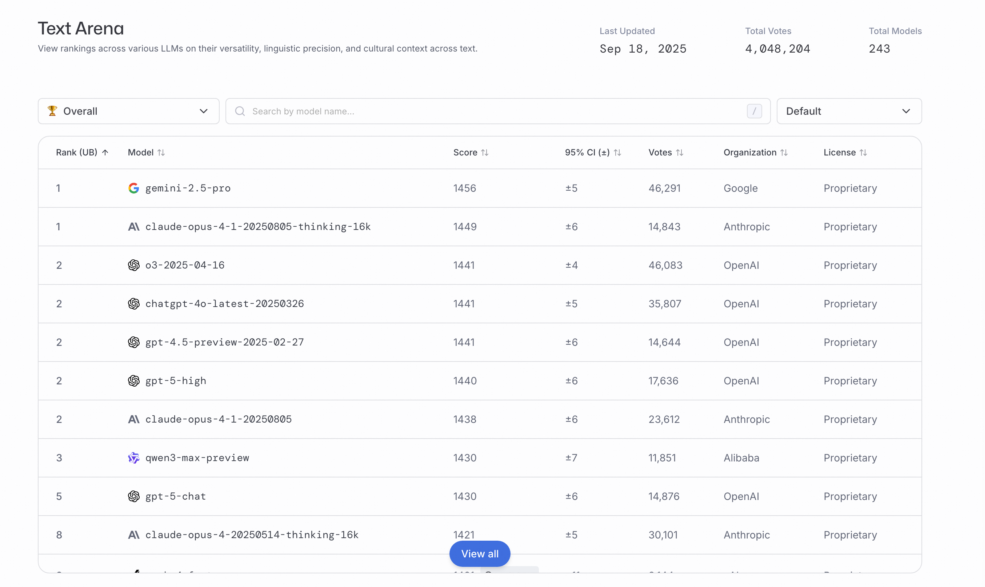Sort by License column arrows

pos(863,153)
